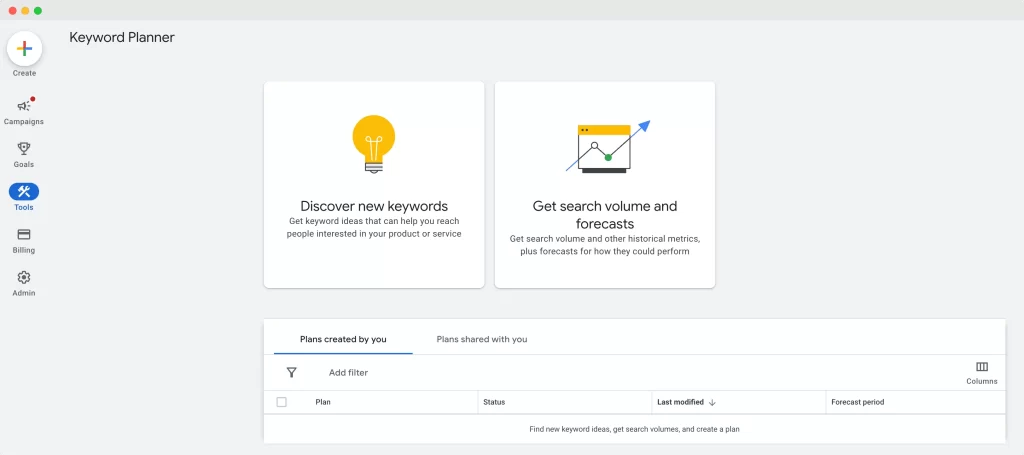1024x455 pixels.
Task: Click the Add filter field
Action: coord(348,373)
